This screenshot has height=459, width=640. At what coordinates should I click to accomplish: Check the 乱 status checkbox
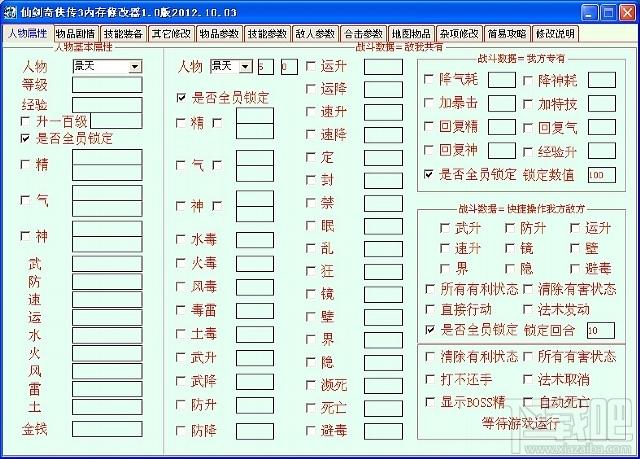pyautogui.click(x=311, y=248)
